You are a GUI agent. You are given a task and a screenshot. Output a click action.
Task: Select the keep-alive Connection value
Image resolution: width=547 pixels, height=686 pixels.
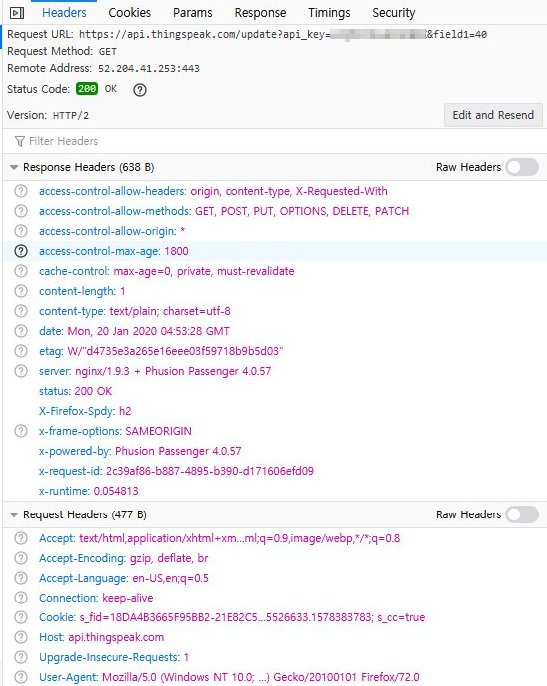[128, 598]
